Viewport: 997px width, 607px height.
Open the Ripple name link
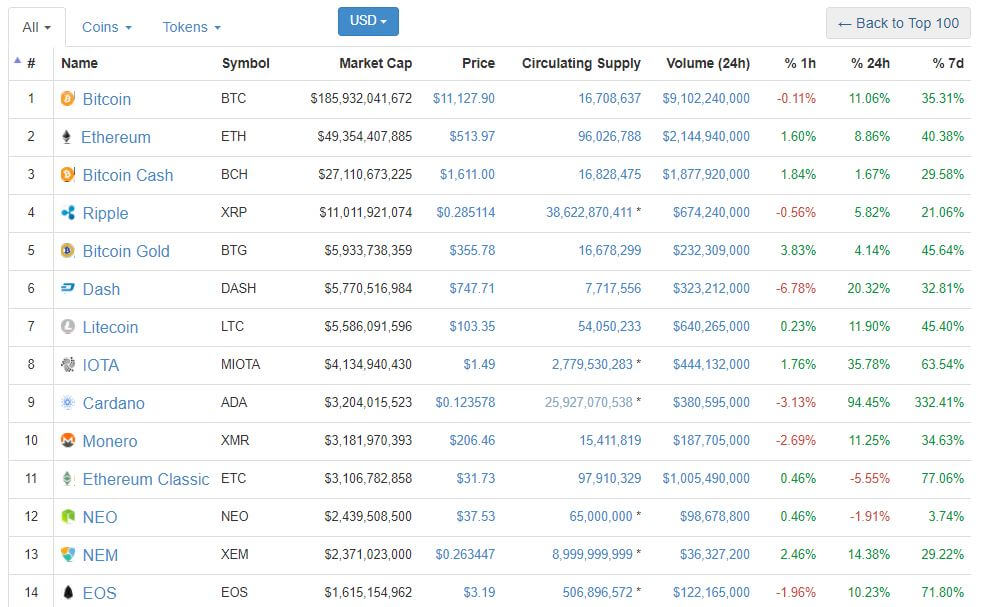click(106, 214)
